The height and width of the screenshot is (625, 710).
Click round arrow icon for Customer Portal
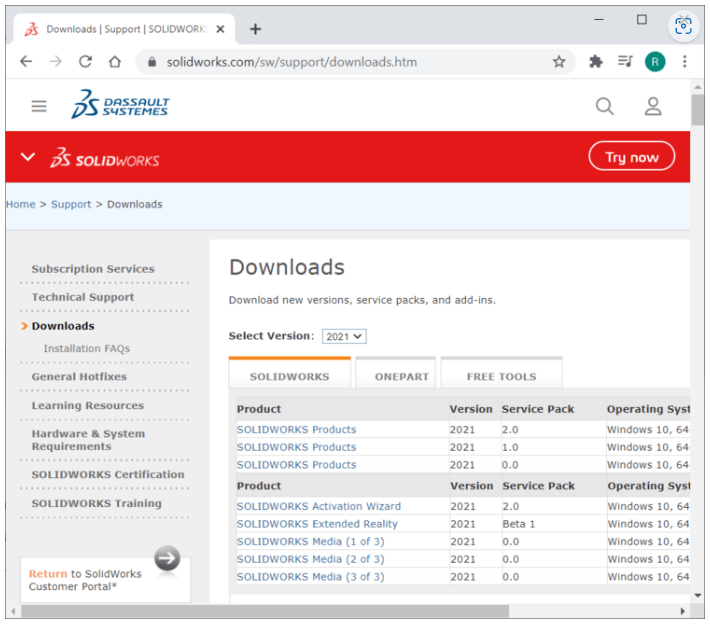[x=167, y=558]
